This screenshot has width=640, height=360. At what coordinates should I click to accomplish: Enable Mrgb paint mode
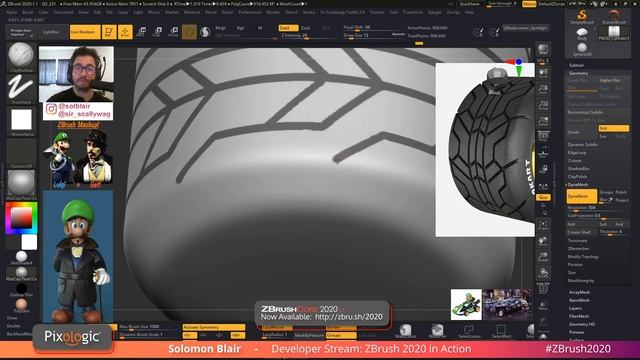tap(220, 28)
